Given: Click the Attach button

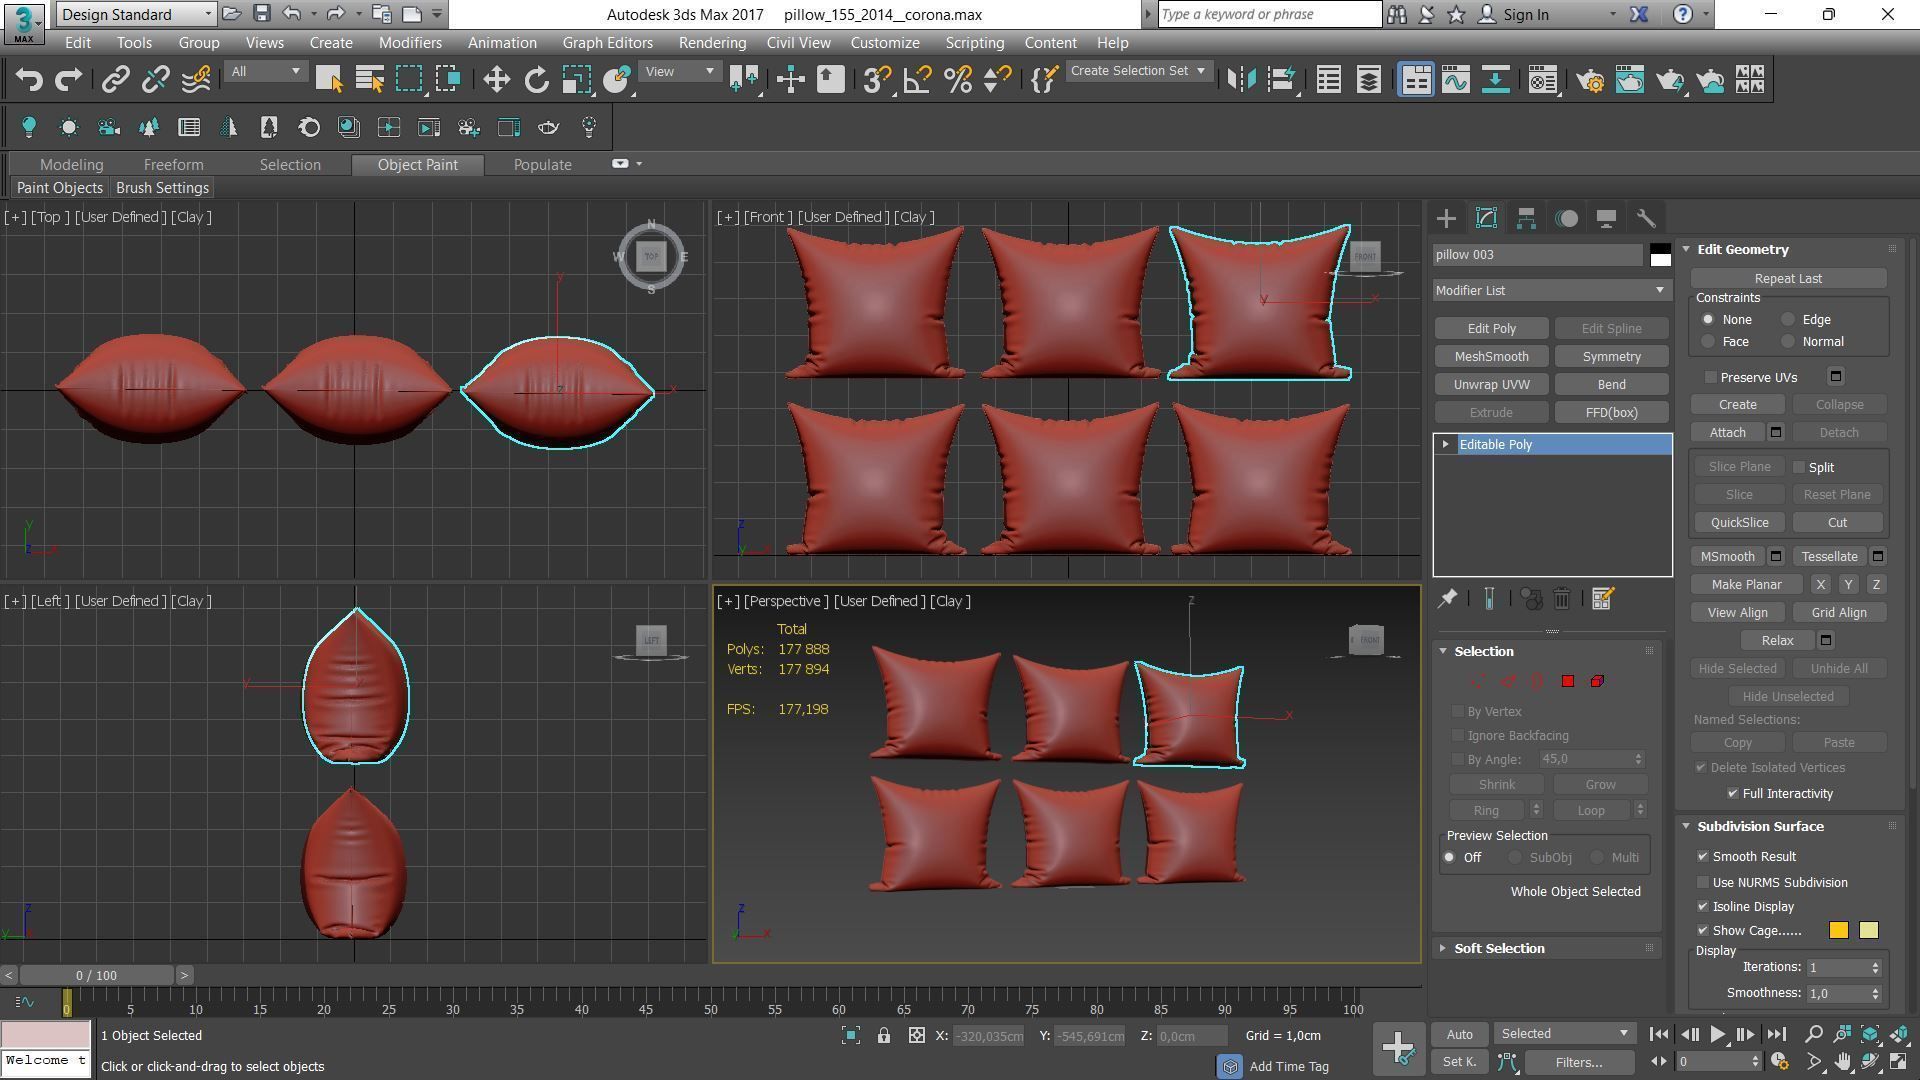Looking at the screenshot, I should (1727, 433).
